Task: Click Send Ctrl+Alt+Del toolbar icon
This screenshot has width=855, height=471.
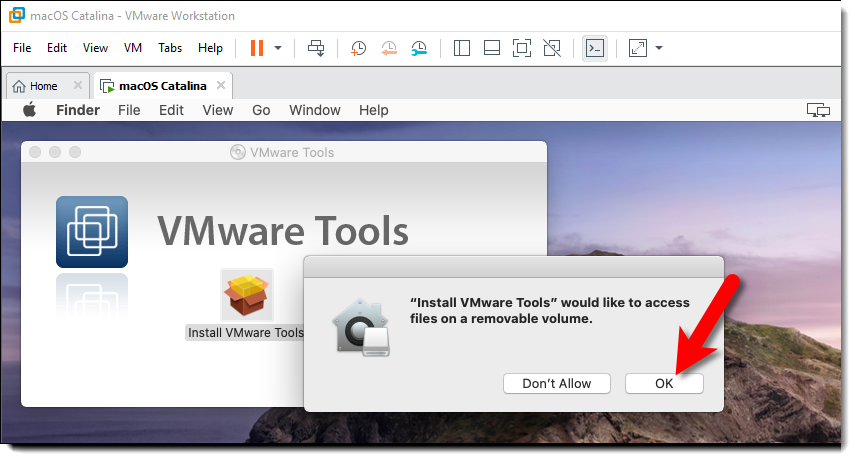Action: coord(316,48)
